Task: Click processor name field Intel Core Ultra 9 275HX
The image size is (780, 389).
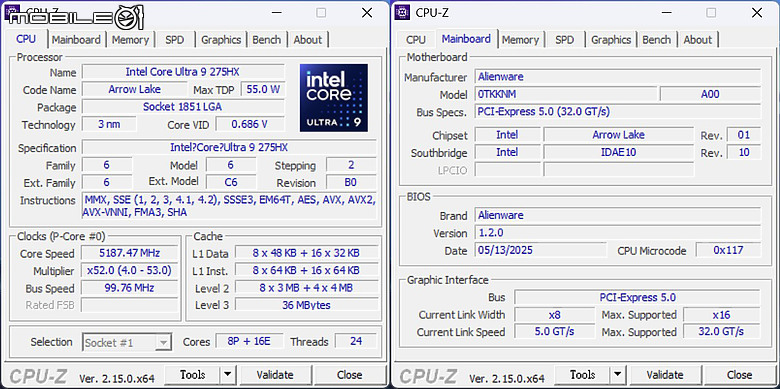Action: [183, 72]
